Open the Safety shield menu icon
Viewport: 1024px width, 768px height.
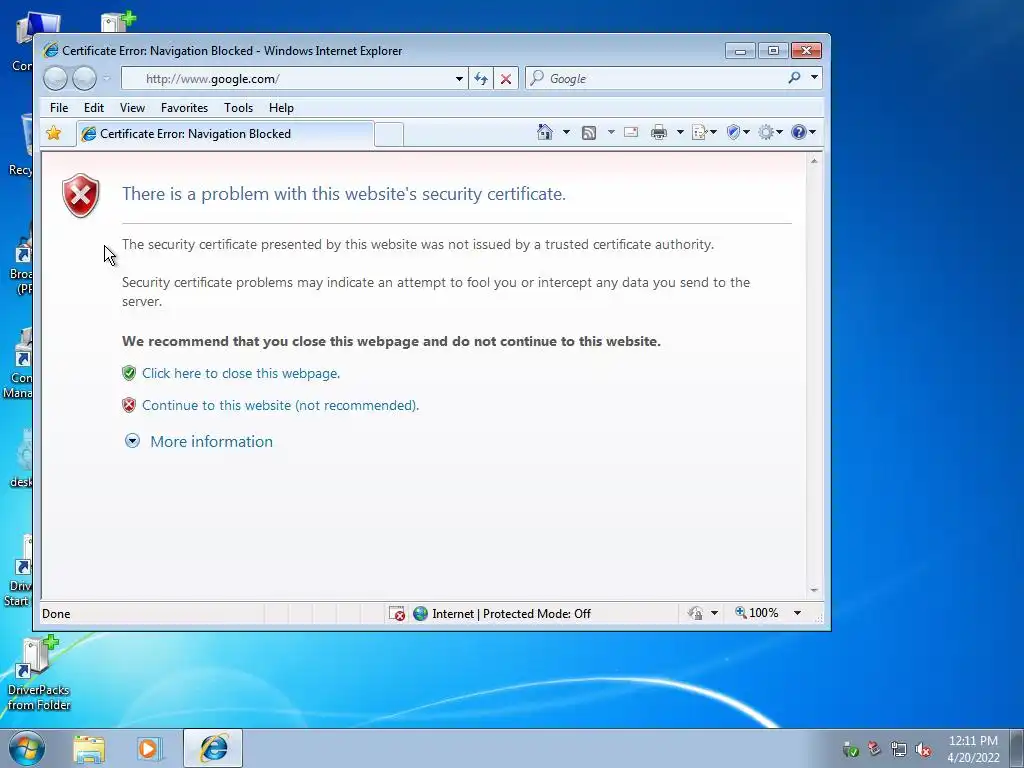point(737,133)
